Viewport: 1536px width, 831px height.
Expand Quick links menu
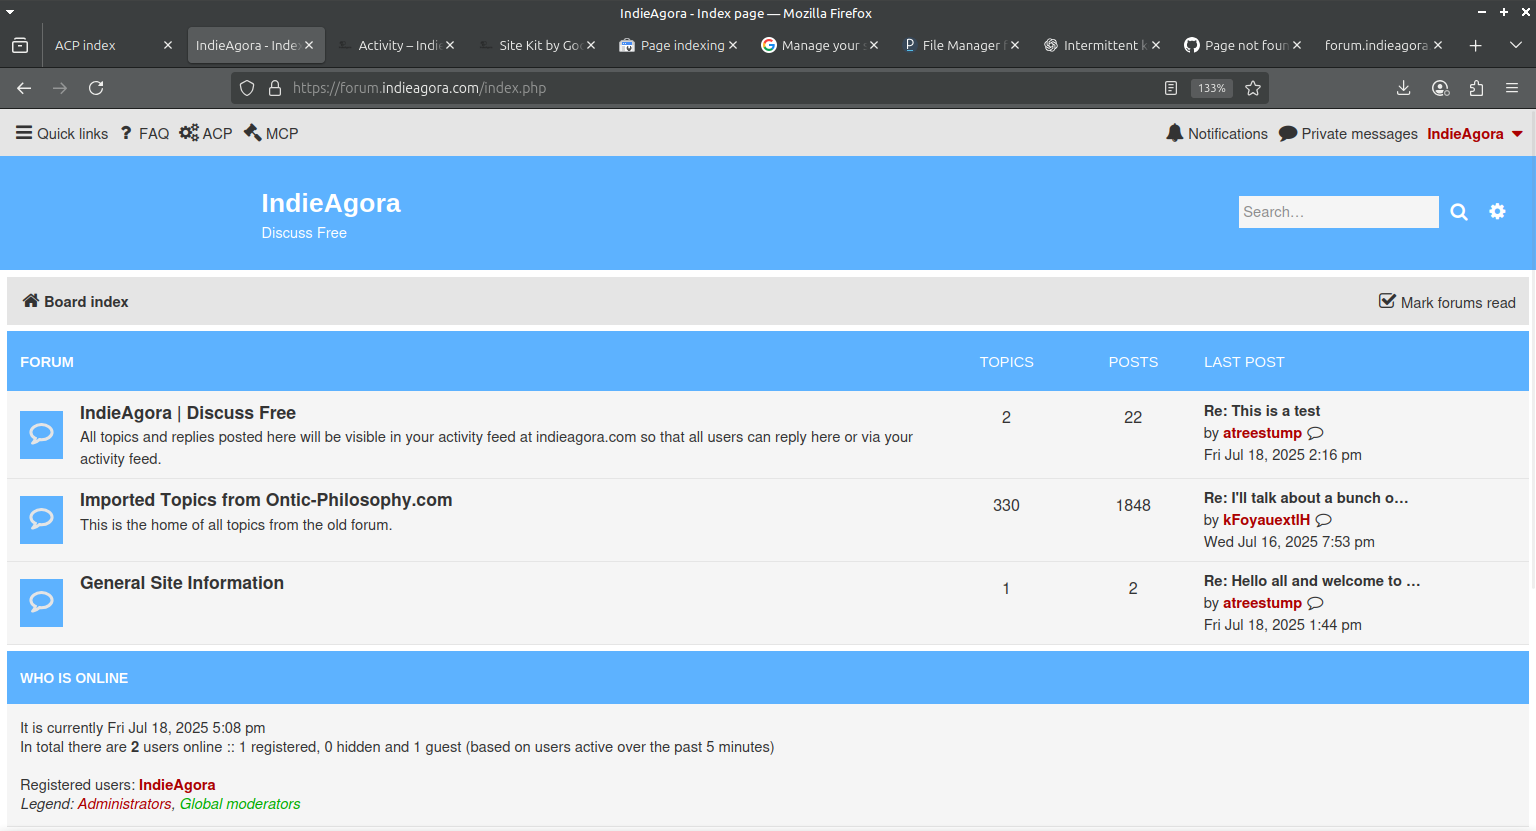point(62,133)
